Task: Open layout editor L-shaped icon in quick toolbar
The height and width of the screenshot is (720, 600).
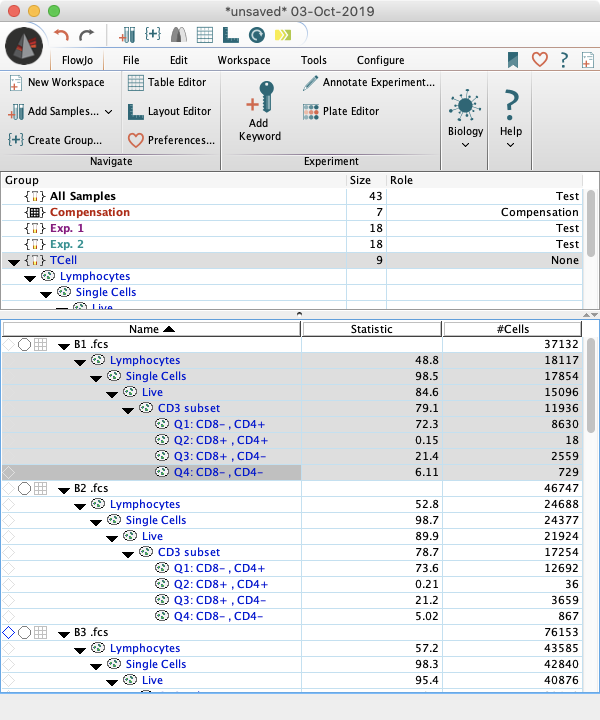Action: point(230,35)
